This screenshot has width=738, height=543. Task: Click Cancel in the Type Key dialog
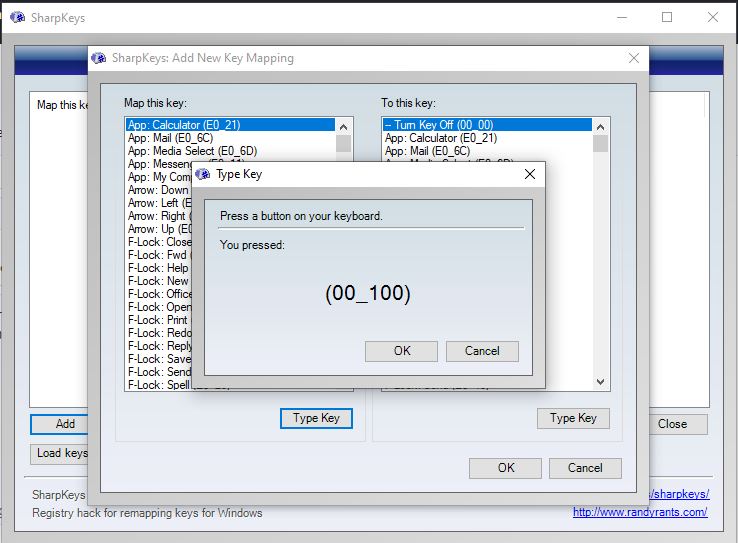482,351
